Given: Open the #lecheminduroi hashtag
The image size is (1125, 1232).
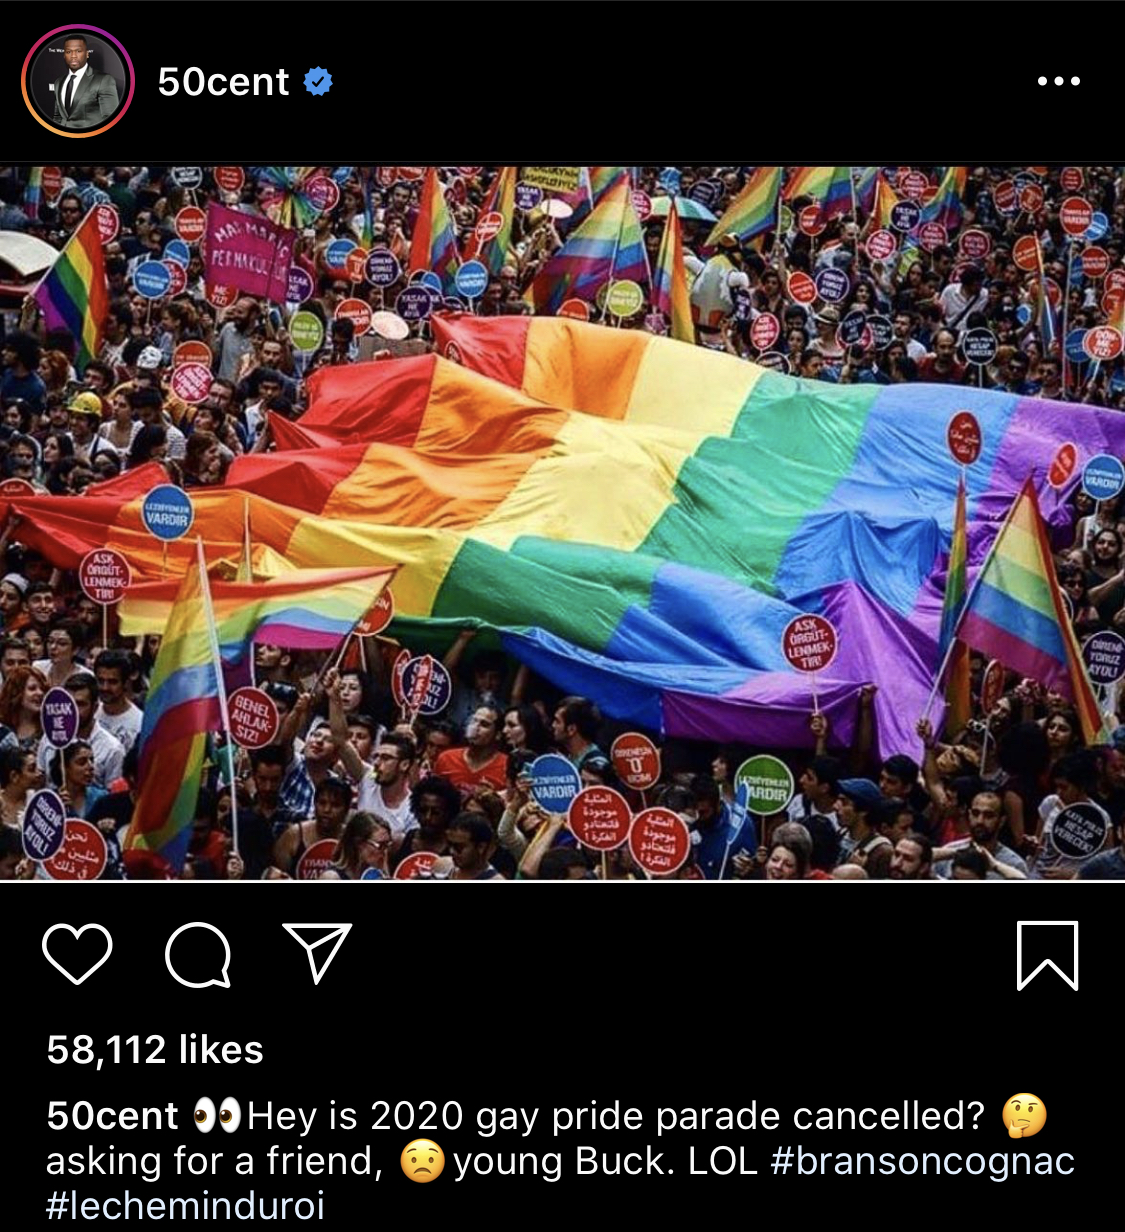Looking at the screenshot, I should click(186, 1205).
